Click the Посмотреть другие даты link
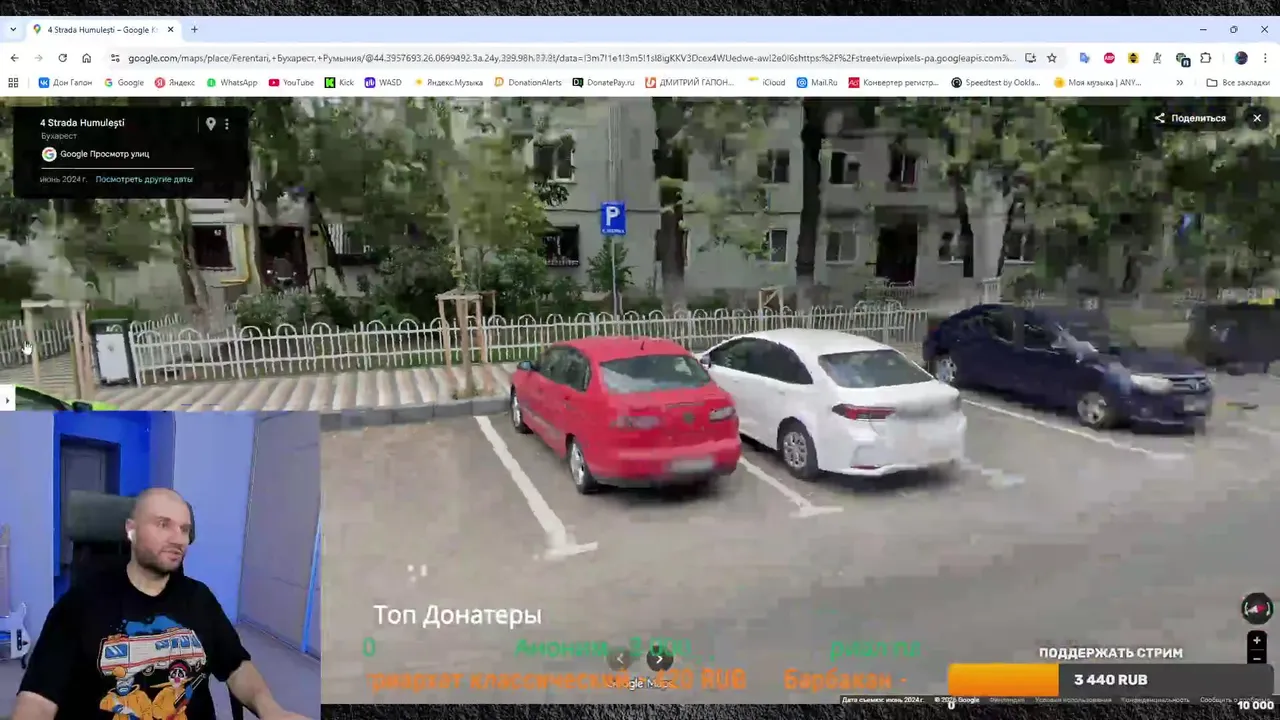Viewport: 1280px width, 720px height. tap(144, 179)
